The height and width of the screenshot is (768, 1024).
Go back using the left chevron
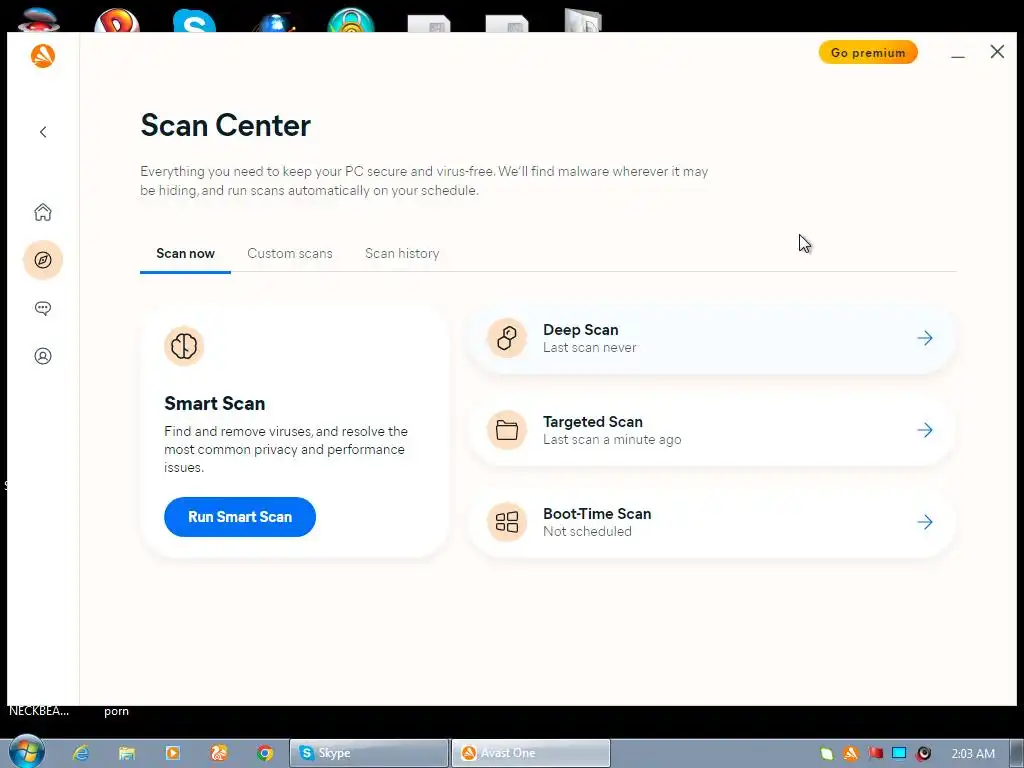tap(43, 132)
